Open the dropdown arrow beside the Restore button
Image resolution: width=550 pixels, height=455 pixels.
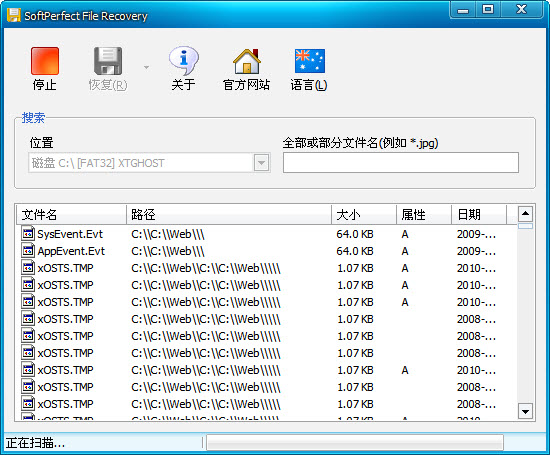tap(146, 67)
